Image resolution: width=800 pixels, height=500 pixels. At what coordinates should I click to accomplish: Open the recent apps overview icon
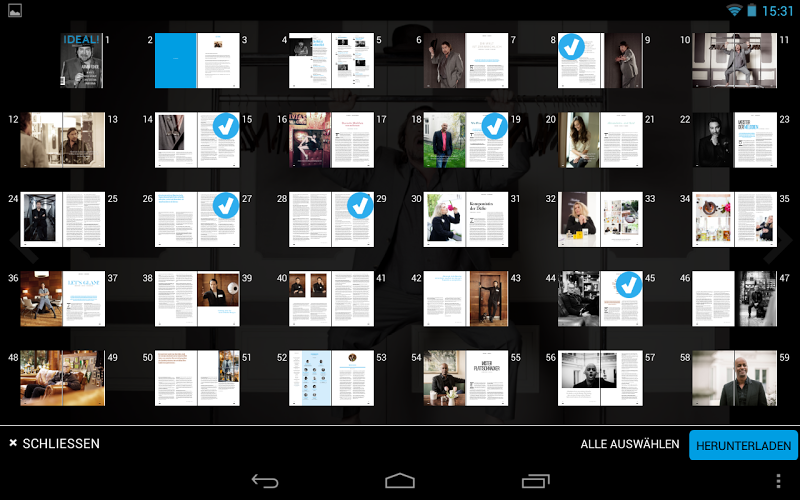(536, 481)
